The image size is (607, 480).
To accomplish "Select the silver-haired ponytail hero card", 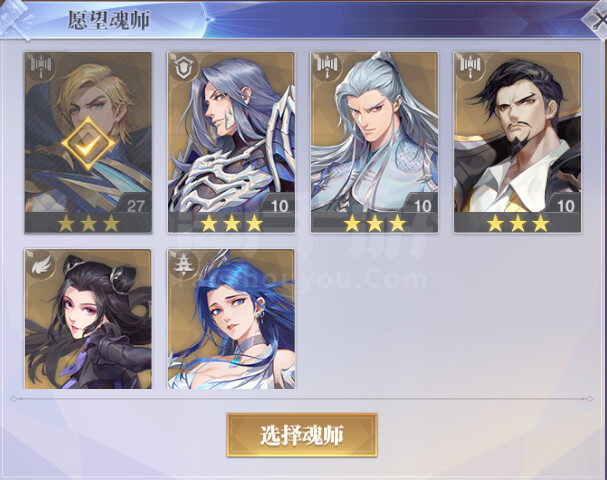I will (374, 142).
